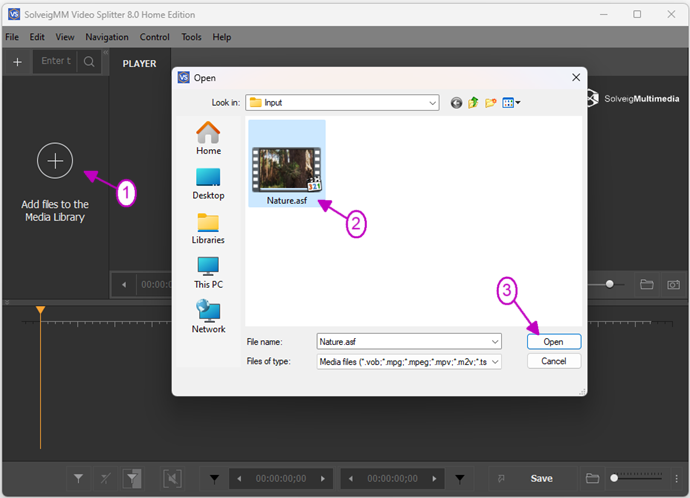Go to Desktop in the places bar
Image resolution: width=690 pixels, height=498 pixels.
208,184
